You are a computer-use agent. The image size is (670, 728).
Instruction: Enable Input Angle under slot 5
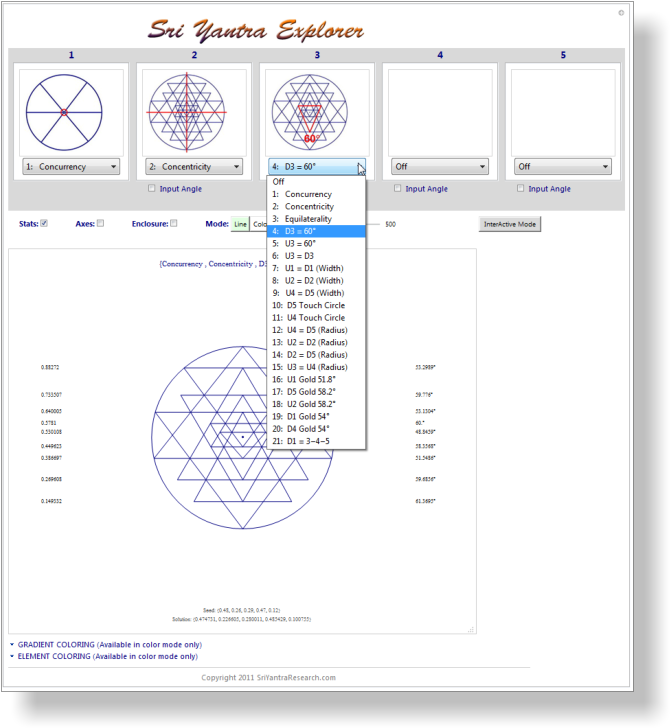(x=520, y=188)
